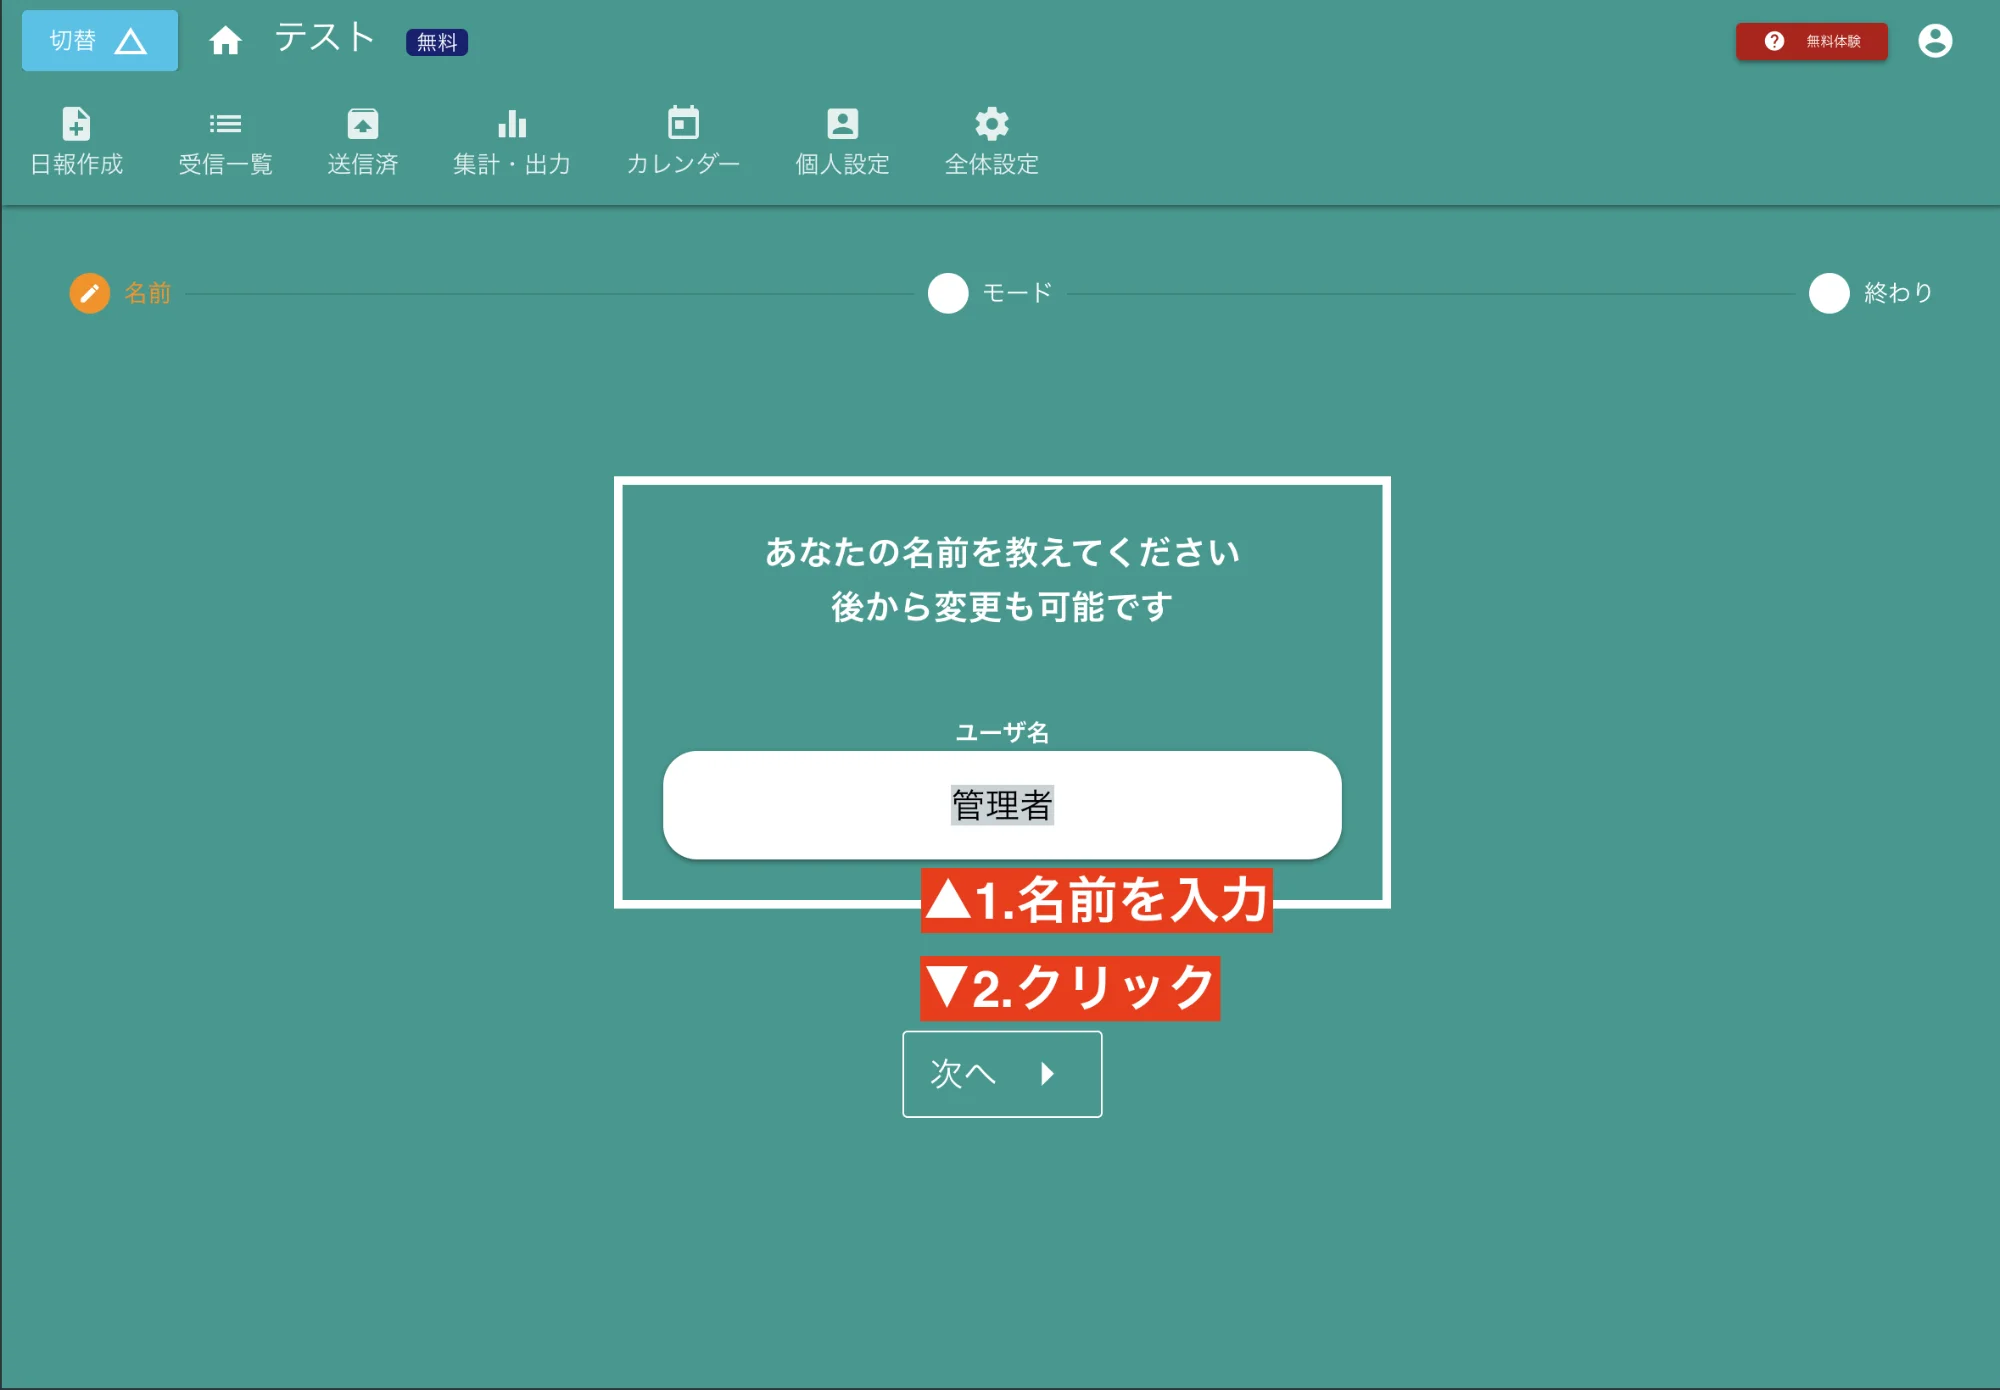Select the 終わり step circle
The image size is (2000, 1390).
coord(1829,294)
